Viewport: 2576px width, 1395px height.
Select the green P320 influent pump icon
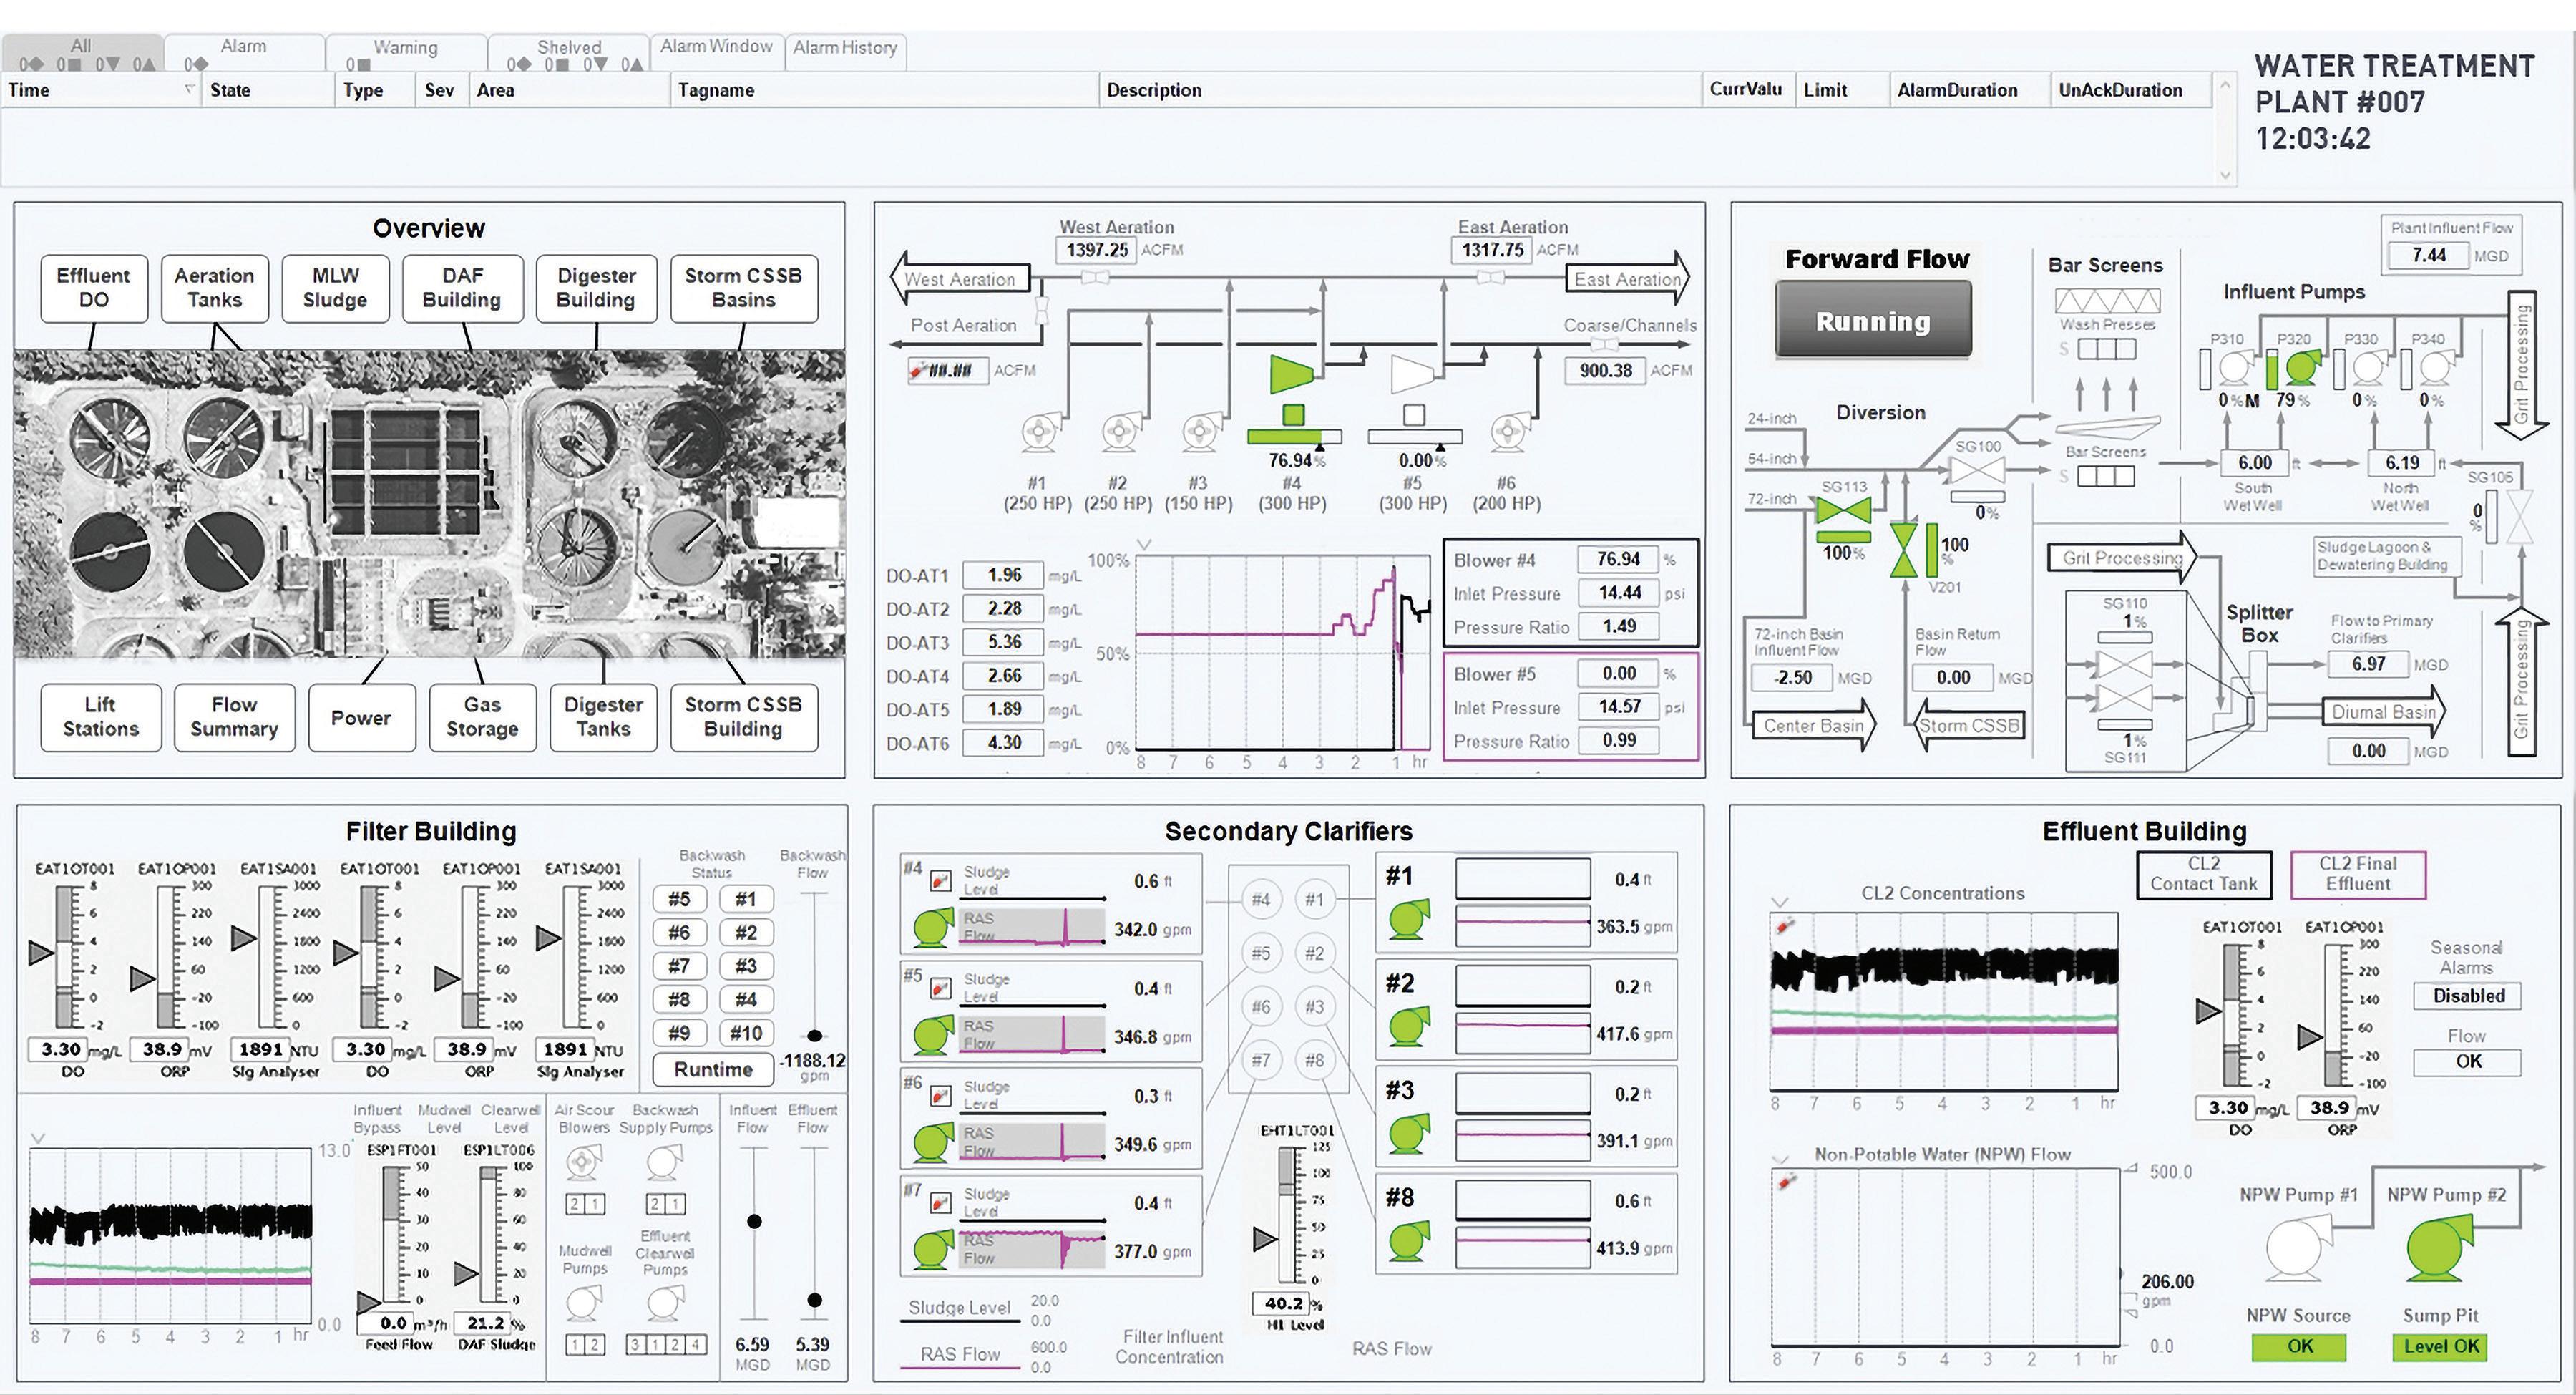coord(2302,368)
